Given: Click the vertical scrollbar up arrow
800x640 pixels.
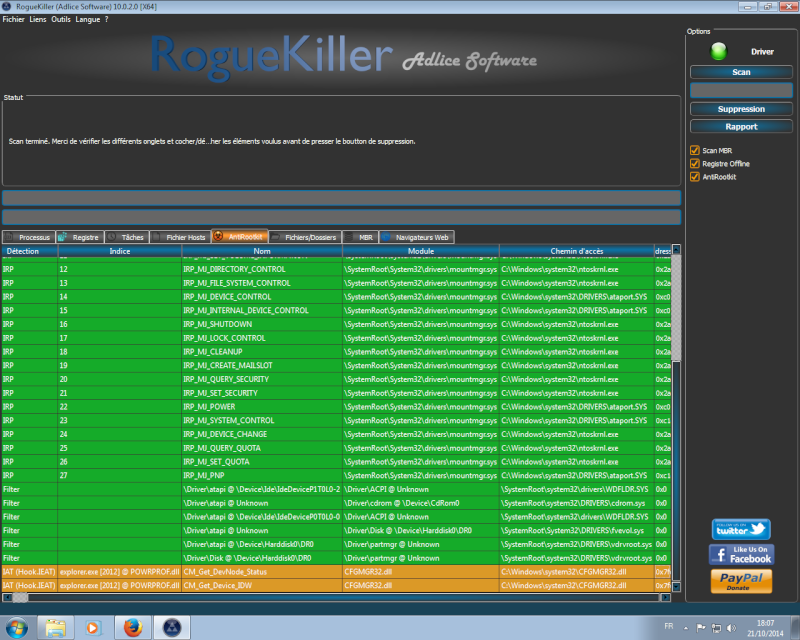Looking at the screenshot, I should [676, 250].
